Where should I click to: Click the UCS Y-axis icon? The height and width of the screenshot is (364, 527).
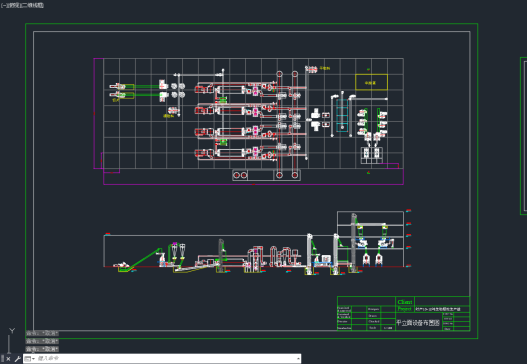[12, 331]
